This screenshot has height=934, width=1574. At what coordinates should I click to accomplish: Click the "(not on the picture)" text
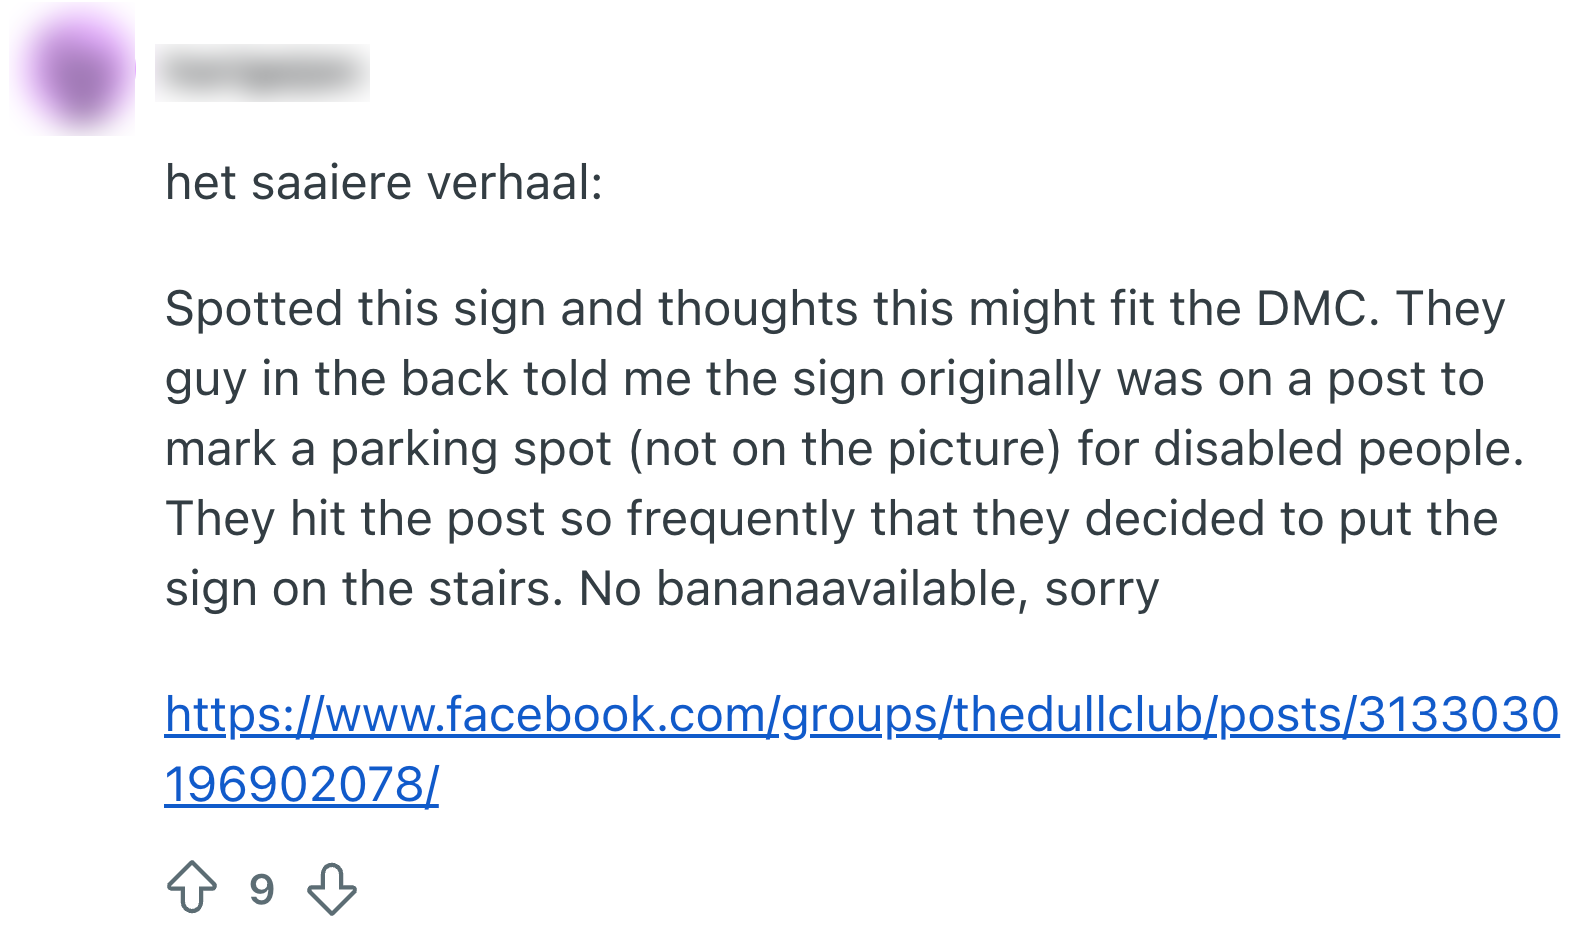(845, 449)
